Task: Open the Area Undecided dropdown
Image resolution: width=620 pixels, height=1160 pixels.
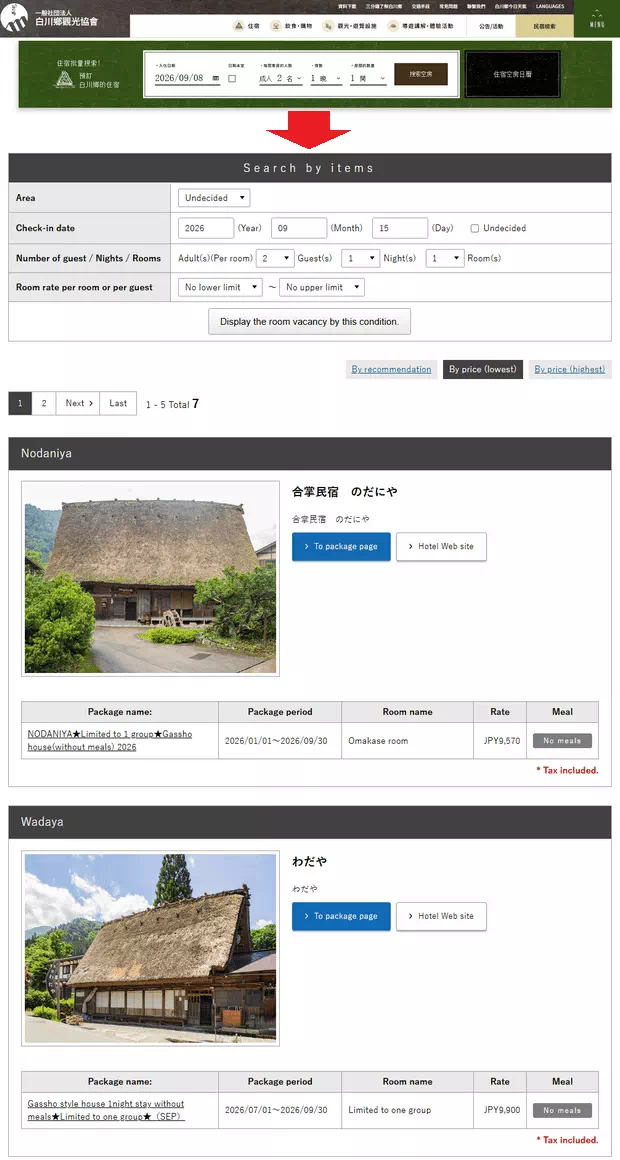Action: [x=214, y=198]
